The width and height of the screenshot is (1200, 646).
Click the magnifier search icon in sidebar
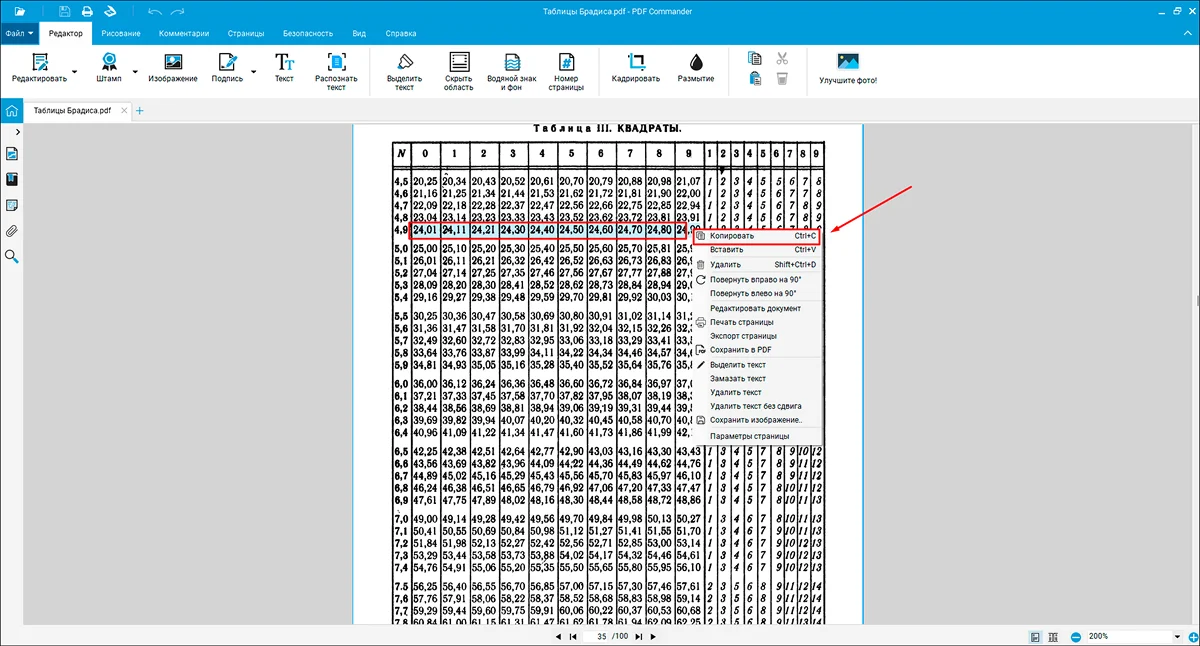point(12,256)
